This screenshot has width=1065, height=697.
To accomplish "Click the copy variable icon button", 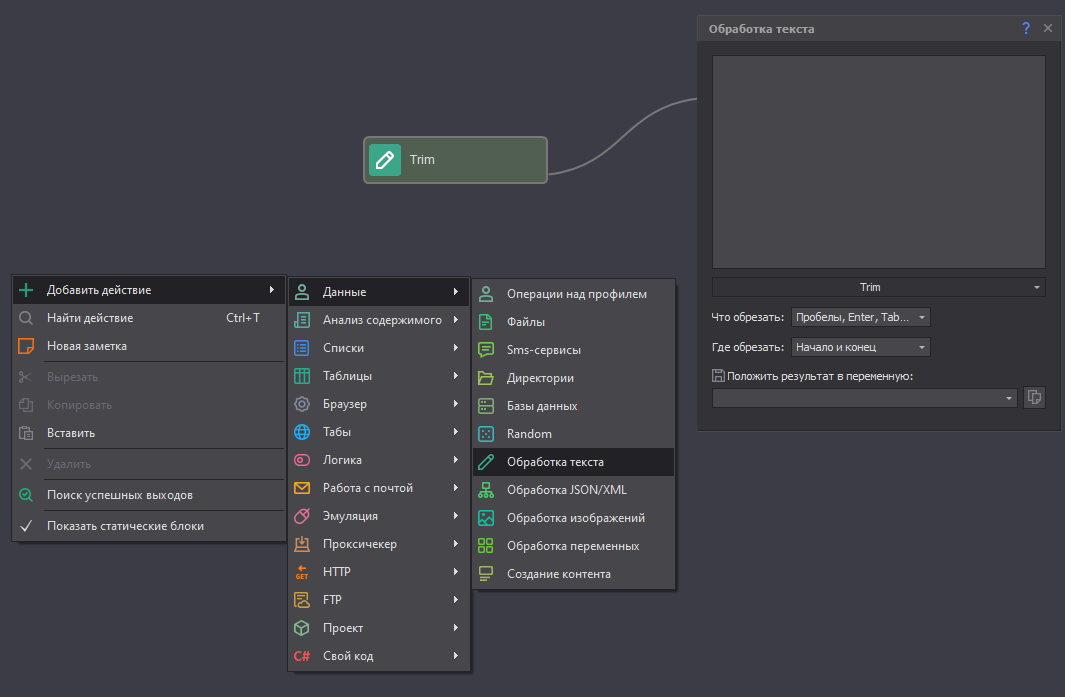I will click(1034, 397).
